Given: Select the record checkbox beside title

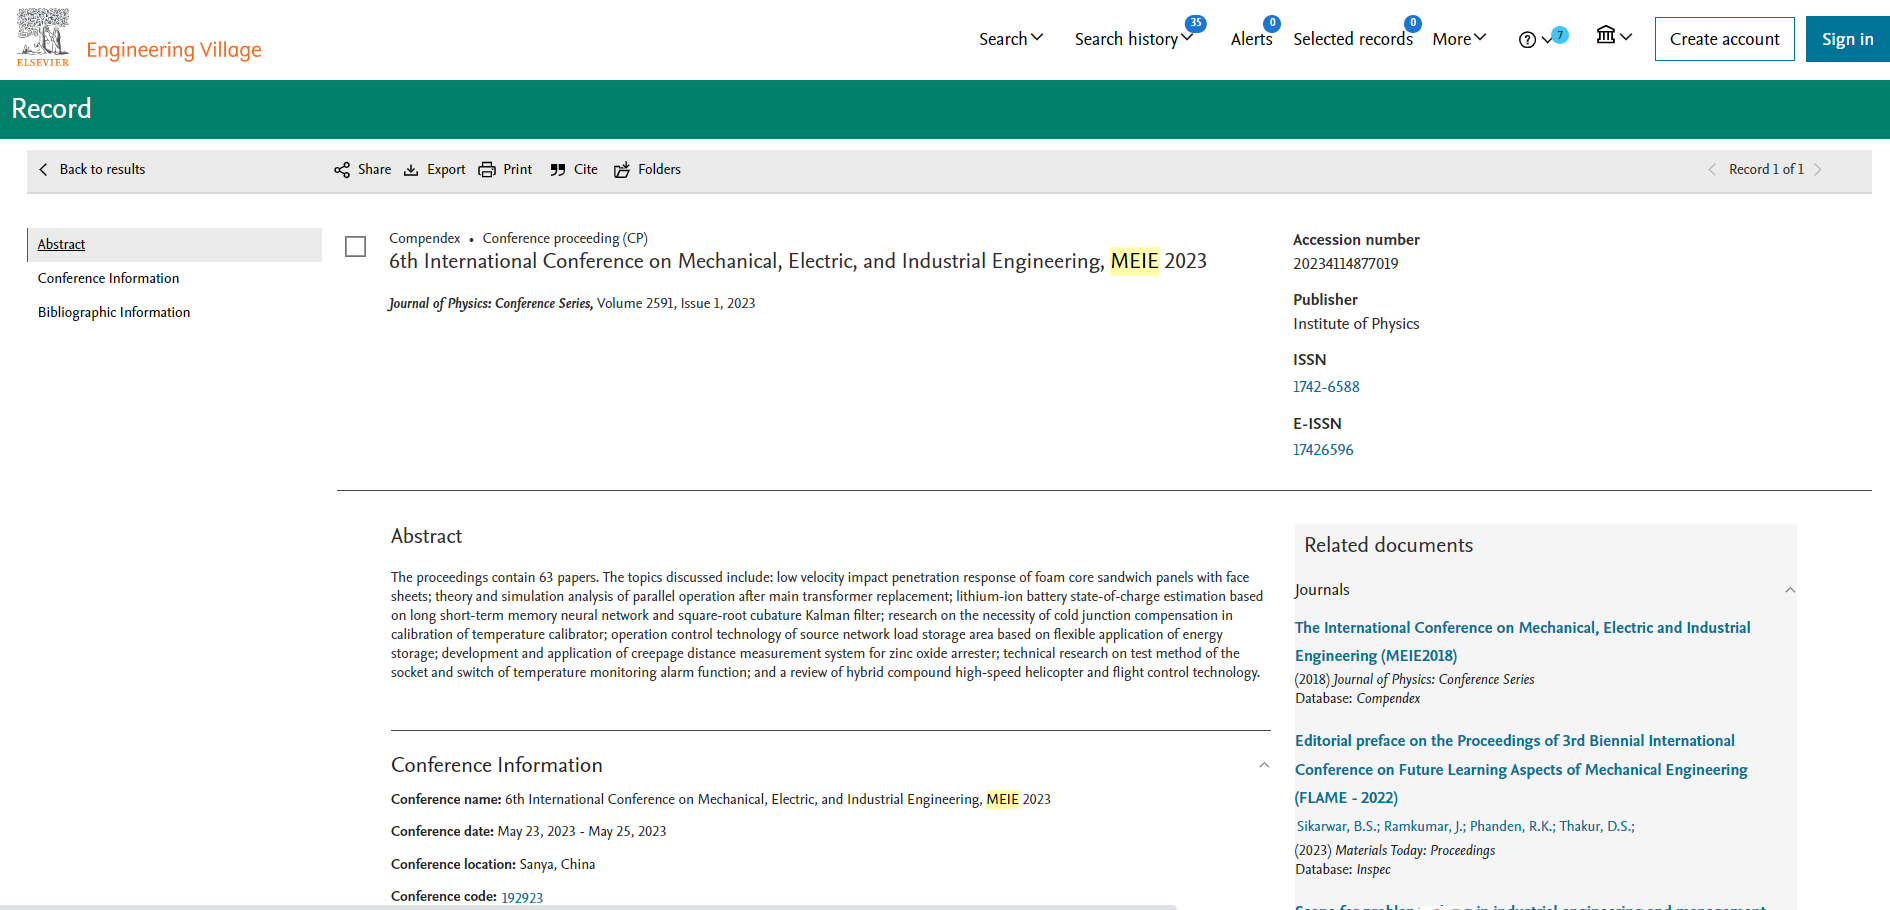Looking at the screenshot, I should (355, 246).
